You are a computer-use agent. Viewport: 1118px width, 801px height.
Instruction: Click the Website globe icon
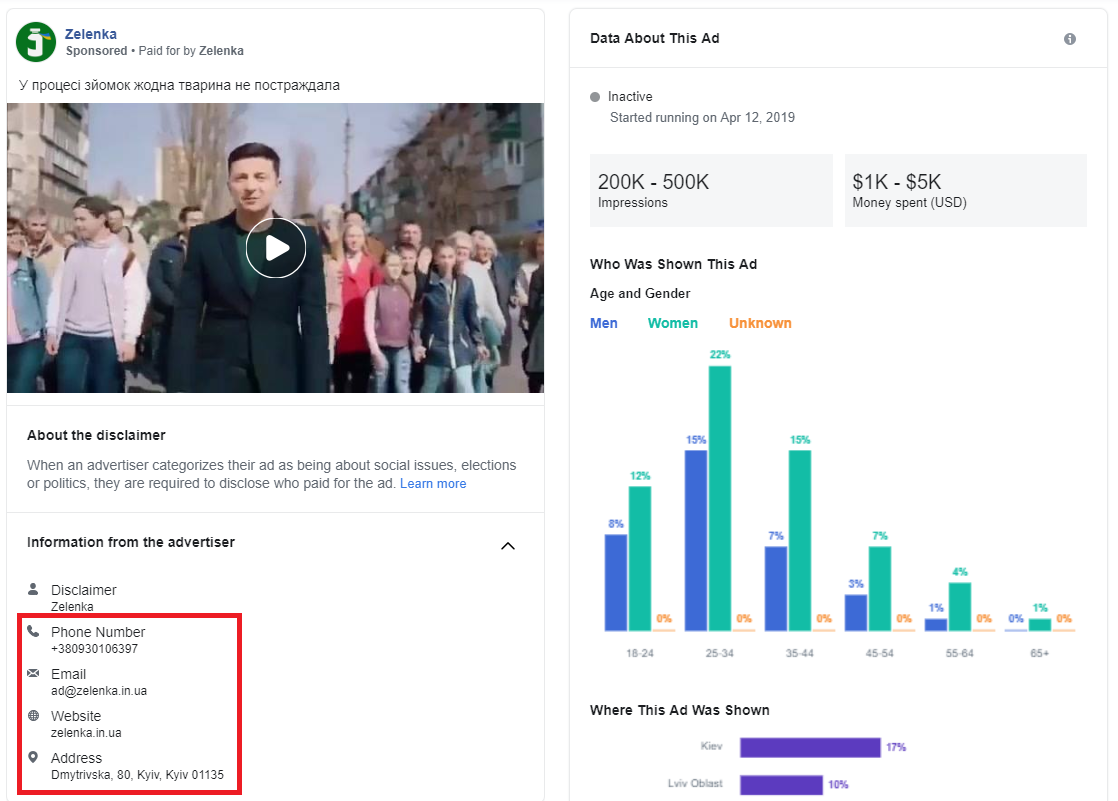point(33,716)
